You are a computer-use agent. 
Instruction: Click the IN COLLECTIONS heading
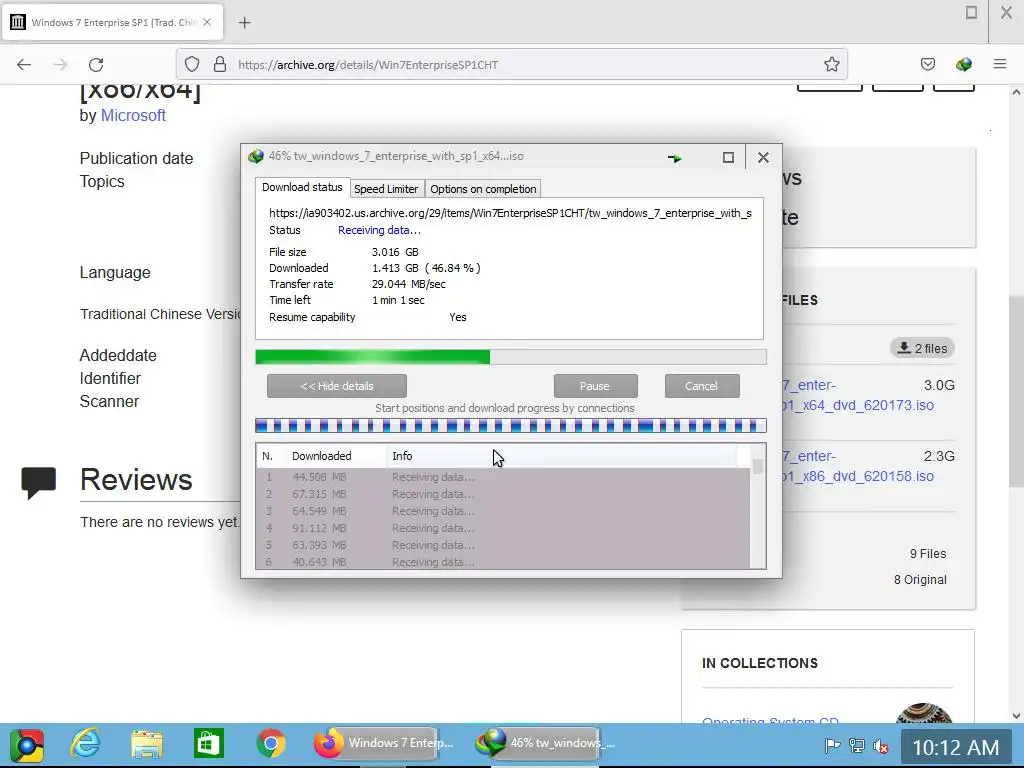[760, 663]
